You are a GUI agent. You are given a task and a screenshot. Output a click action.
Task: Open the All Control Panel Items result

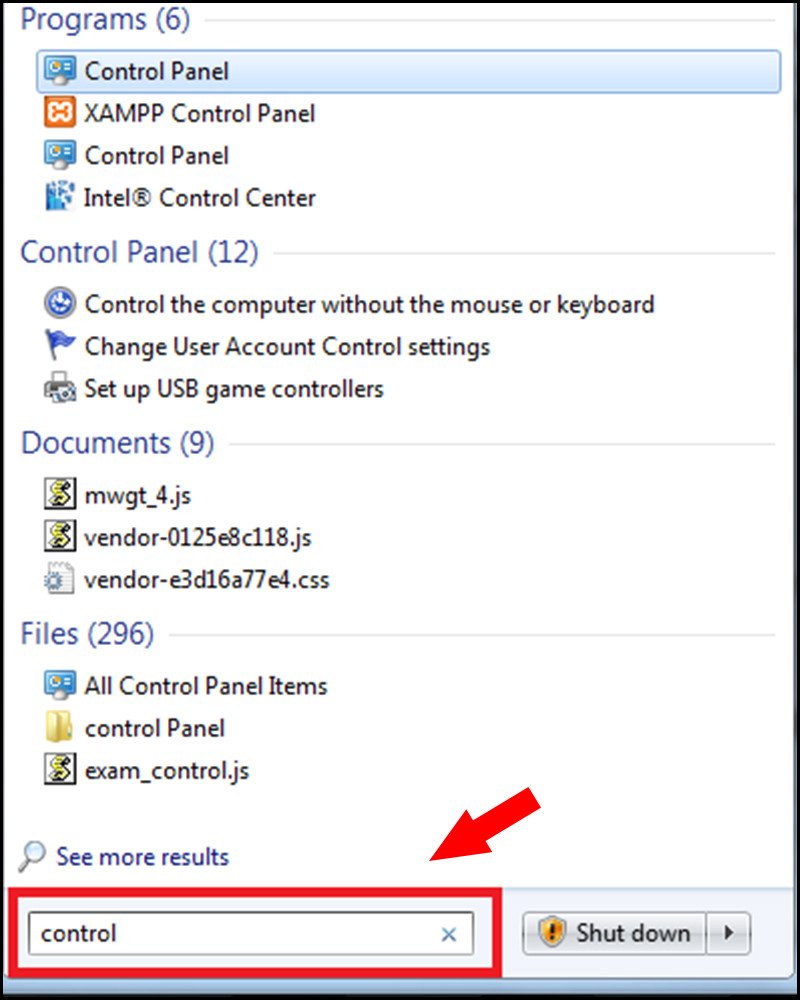point(206,685)
